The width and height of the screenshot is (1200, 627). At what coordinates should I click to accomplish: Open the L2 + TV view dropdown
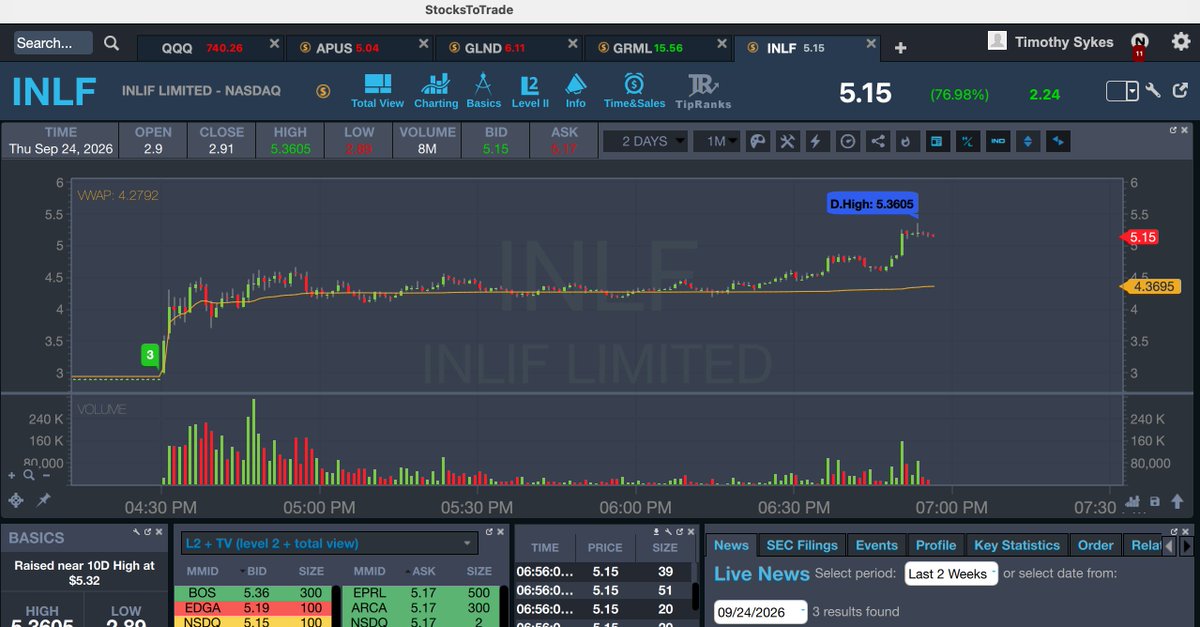(329, 544)
